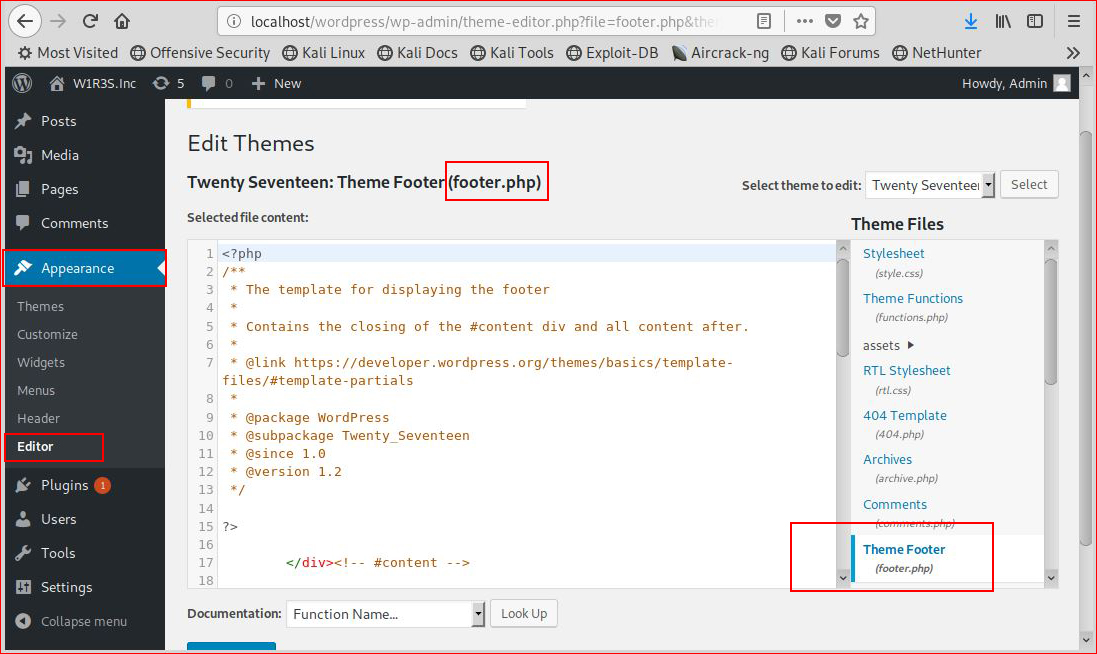Viewport: 1097px width, 654px height.
Task: Open the WordPress logo menu
Action: (22, 83)
